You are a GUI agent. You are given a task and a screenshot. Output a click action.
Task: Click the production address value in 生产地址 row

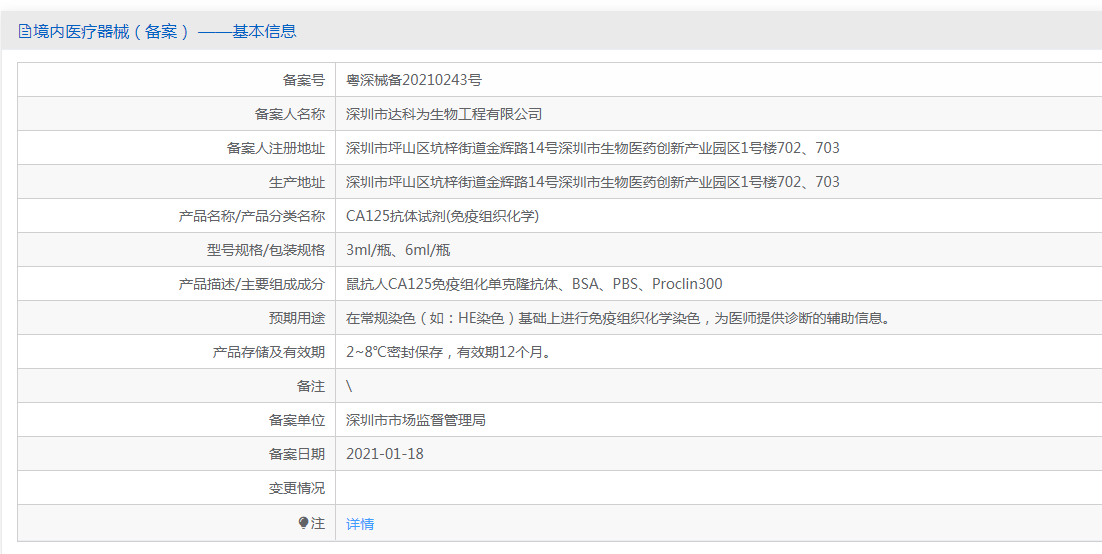click(x=592, y=182)
